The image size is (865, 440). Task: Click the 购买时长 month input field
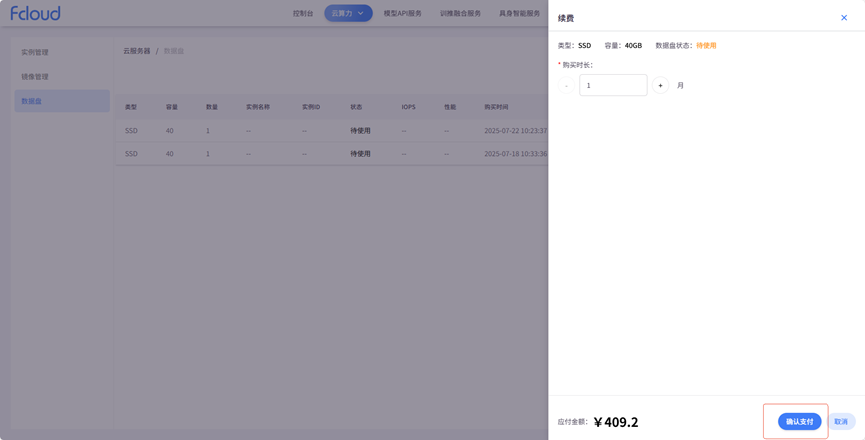point(613,86)
